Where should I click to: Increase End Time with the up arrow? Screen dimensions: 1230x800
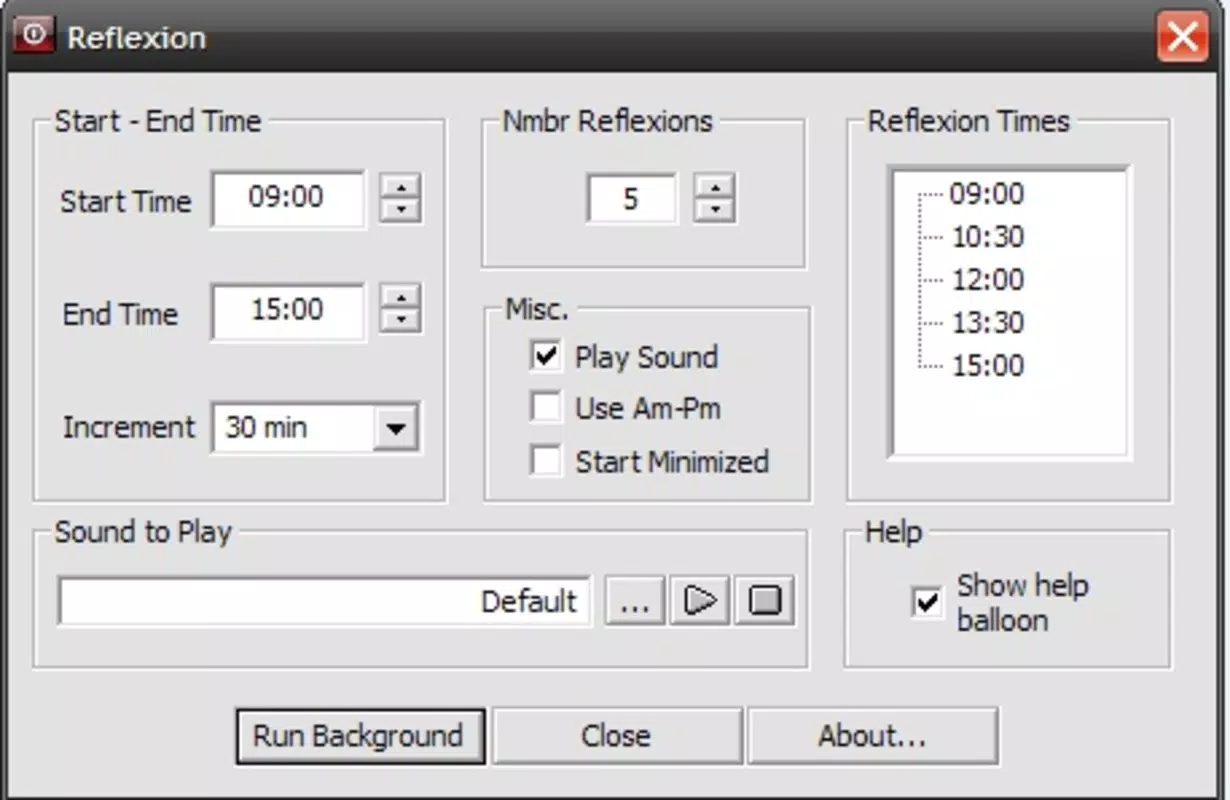pyautogui.click(x=401, y=297)
